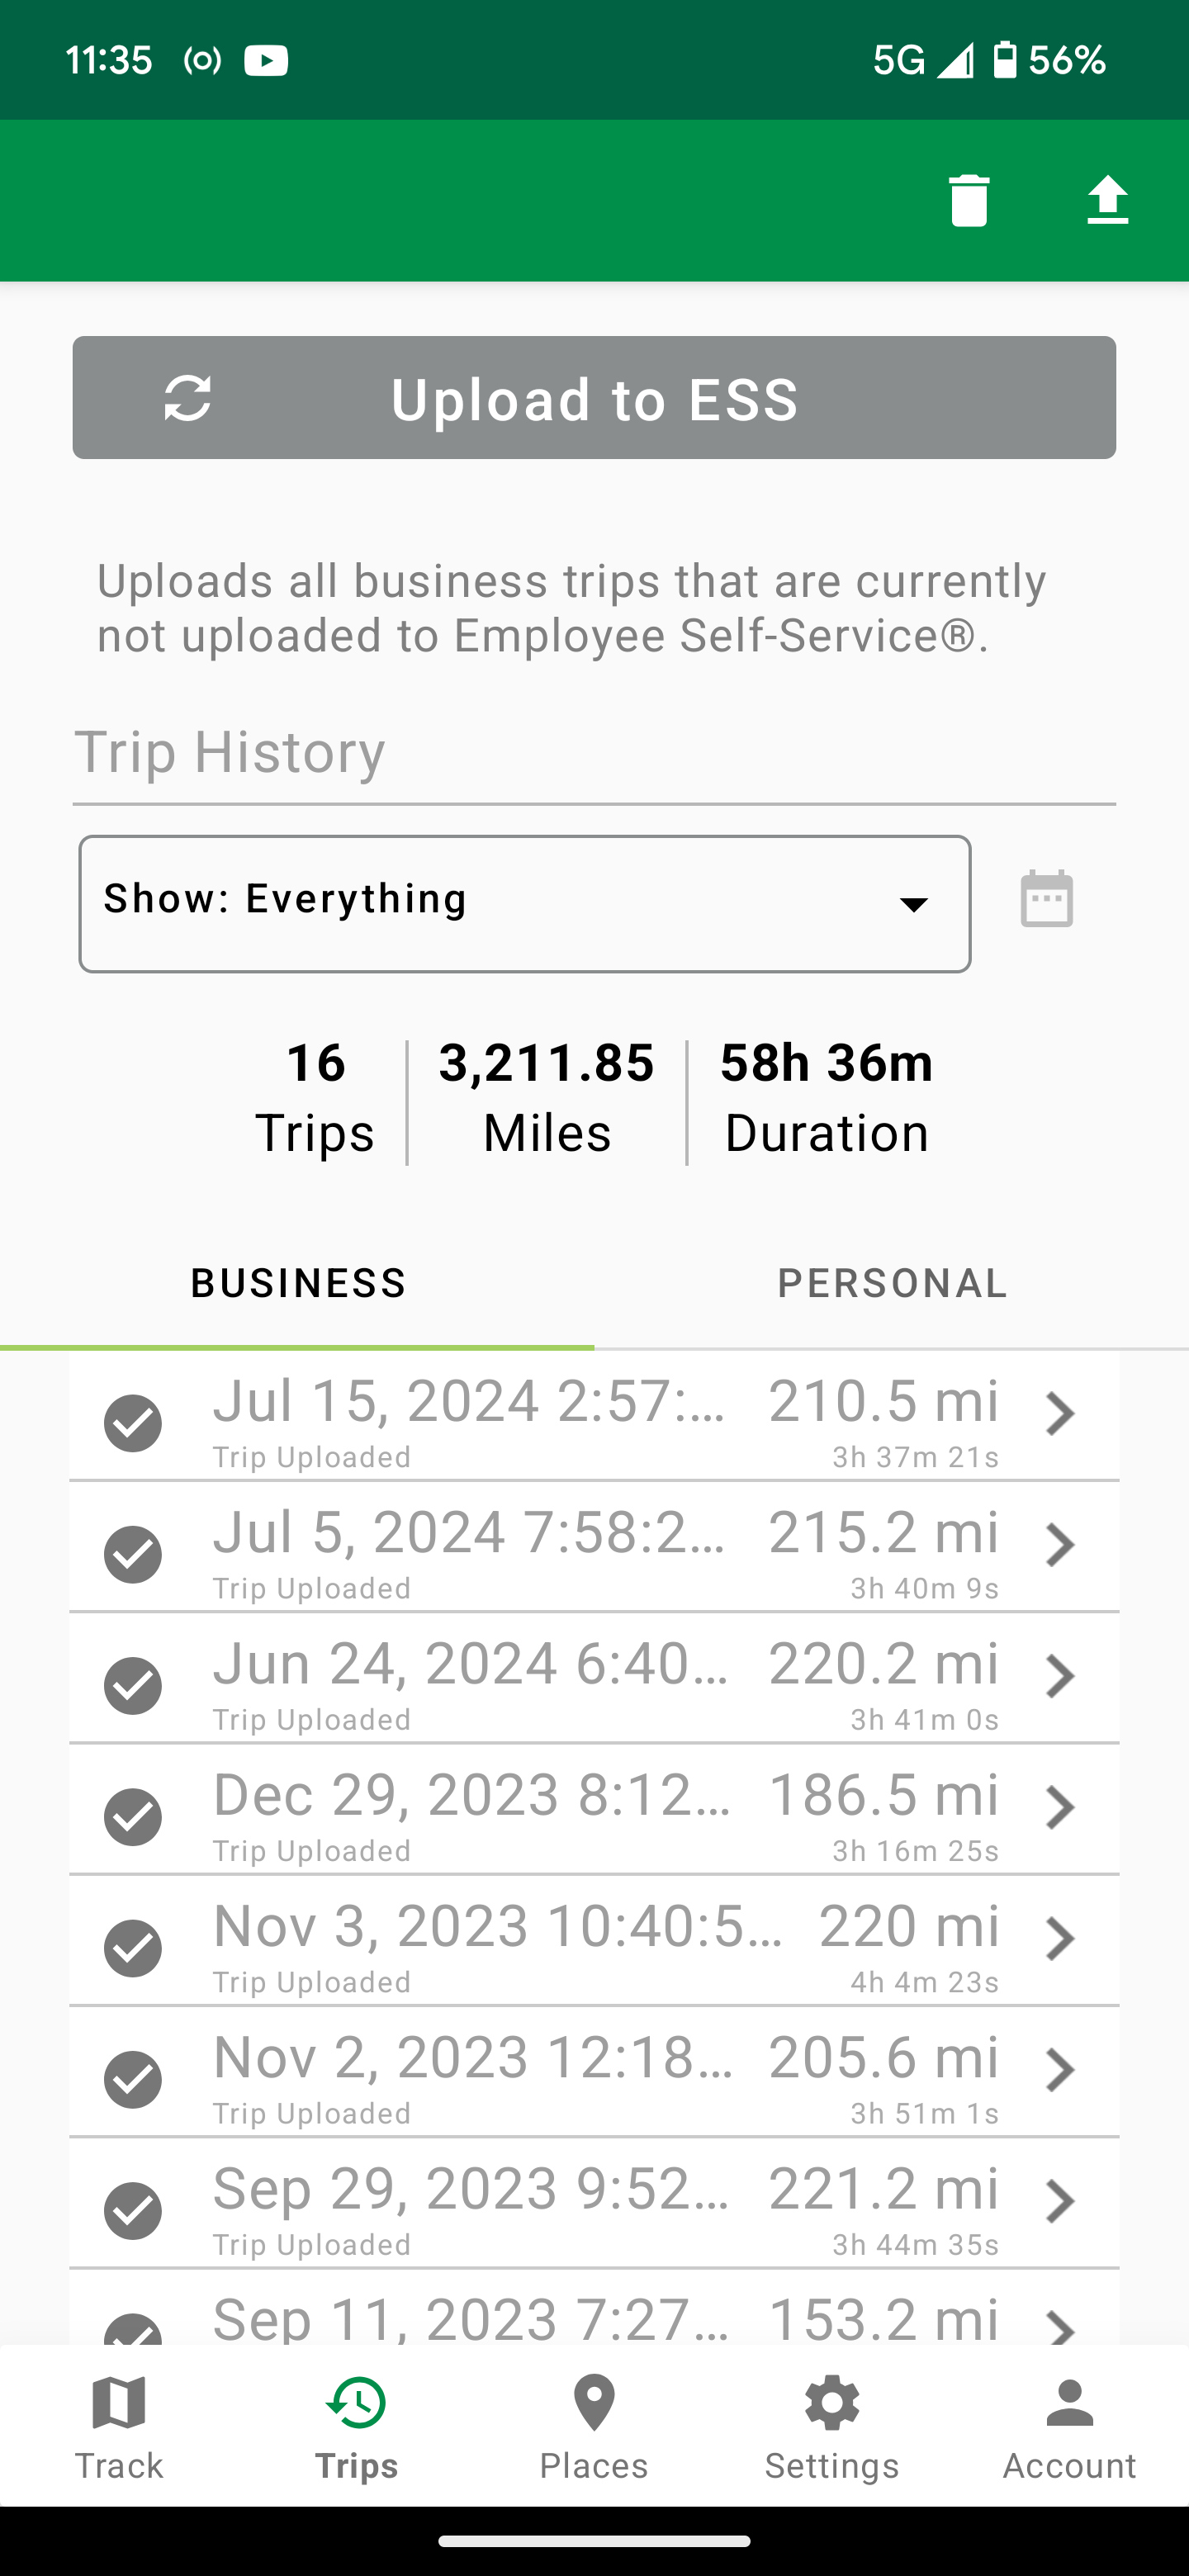Open the calendar date filter icon
The image size is (1189, 2576).
[1046, 899]
